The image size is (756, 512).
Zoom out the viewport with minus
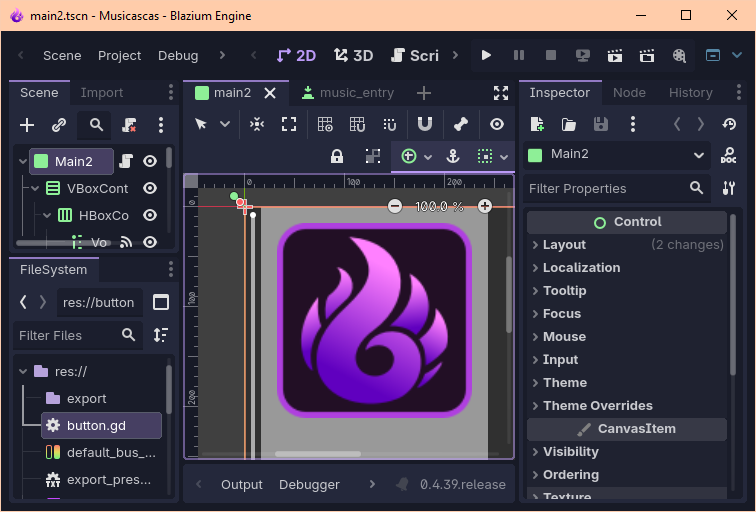click(x=395, y=206)
